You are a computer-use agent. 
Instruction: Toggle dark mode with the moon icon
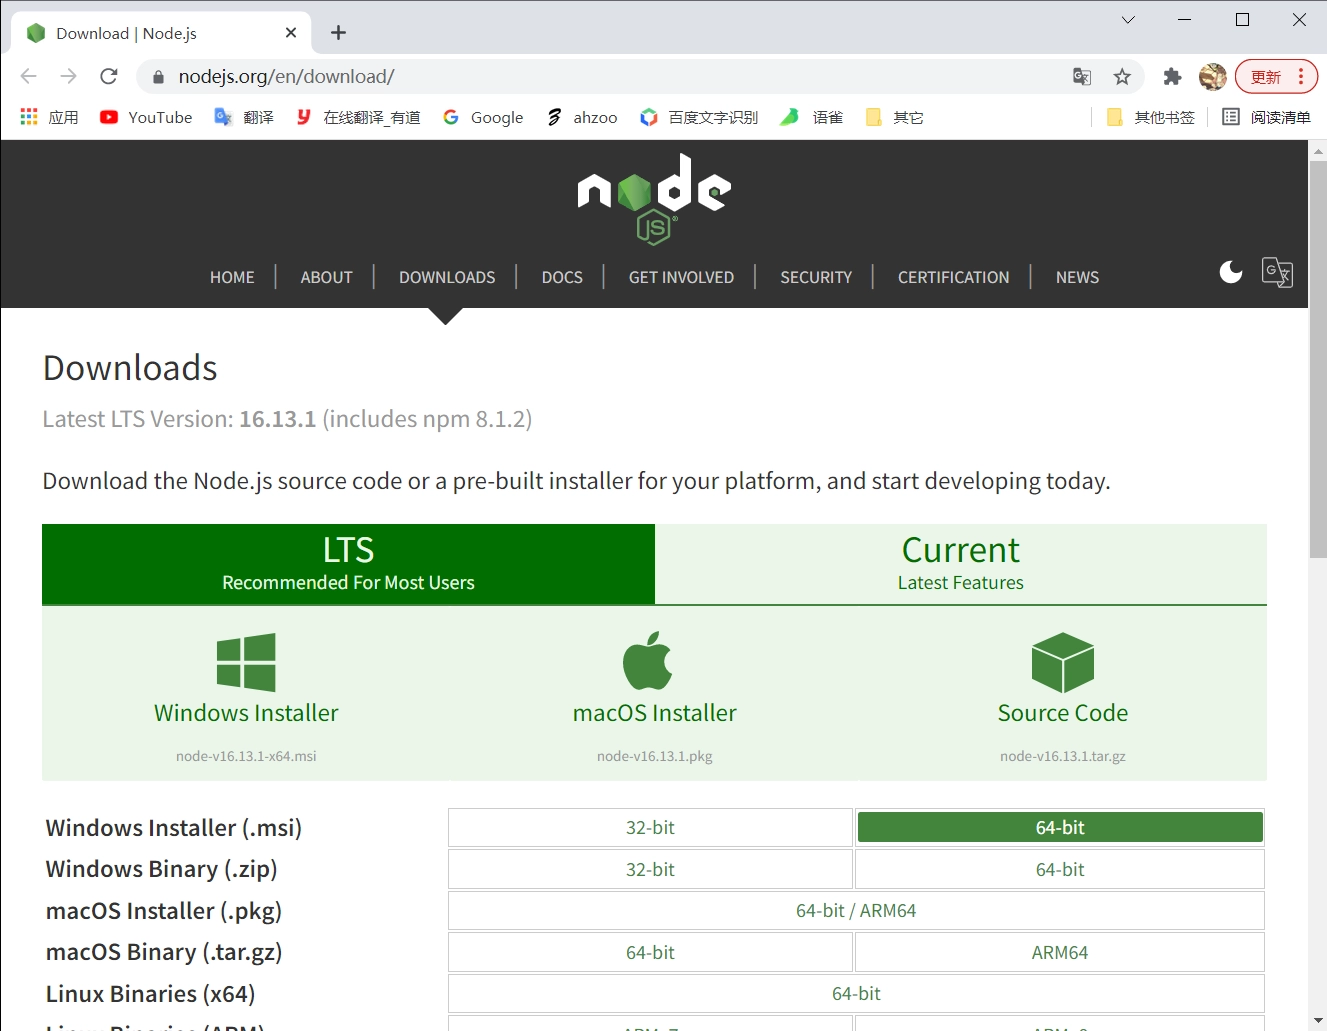click(1231, 272)
